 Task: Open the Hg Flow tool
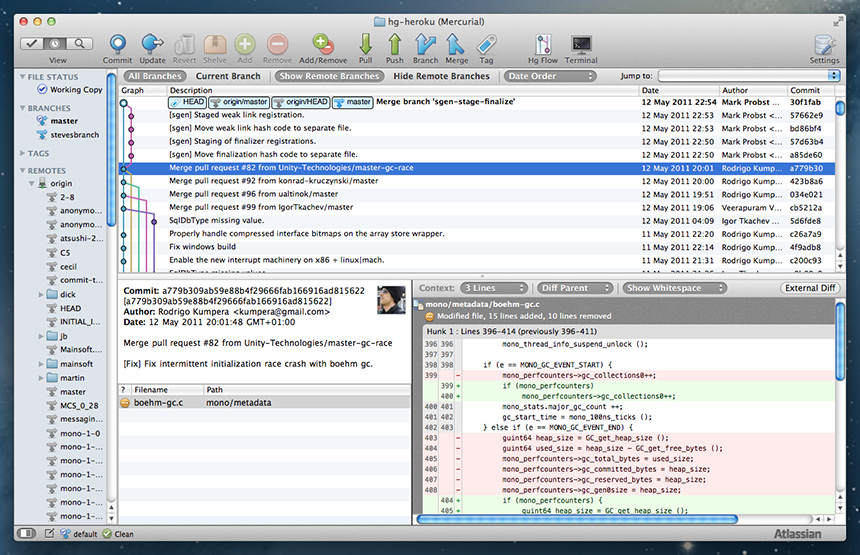(x=542, y=45)
